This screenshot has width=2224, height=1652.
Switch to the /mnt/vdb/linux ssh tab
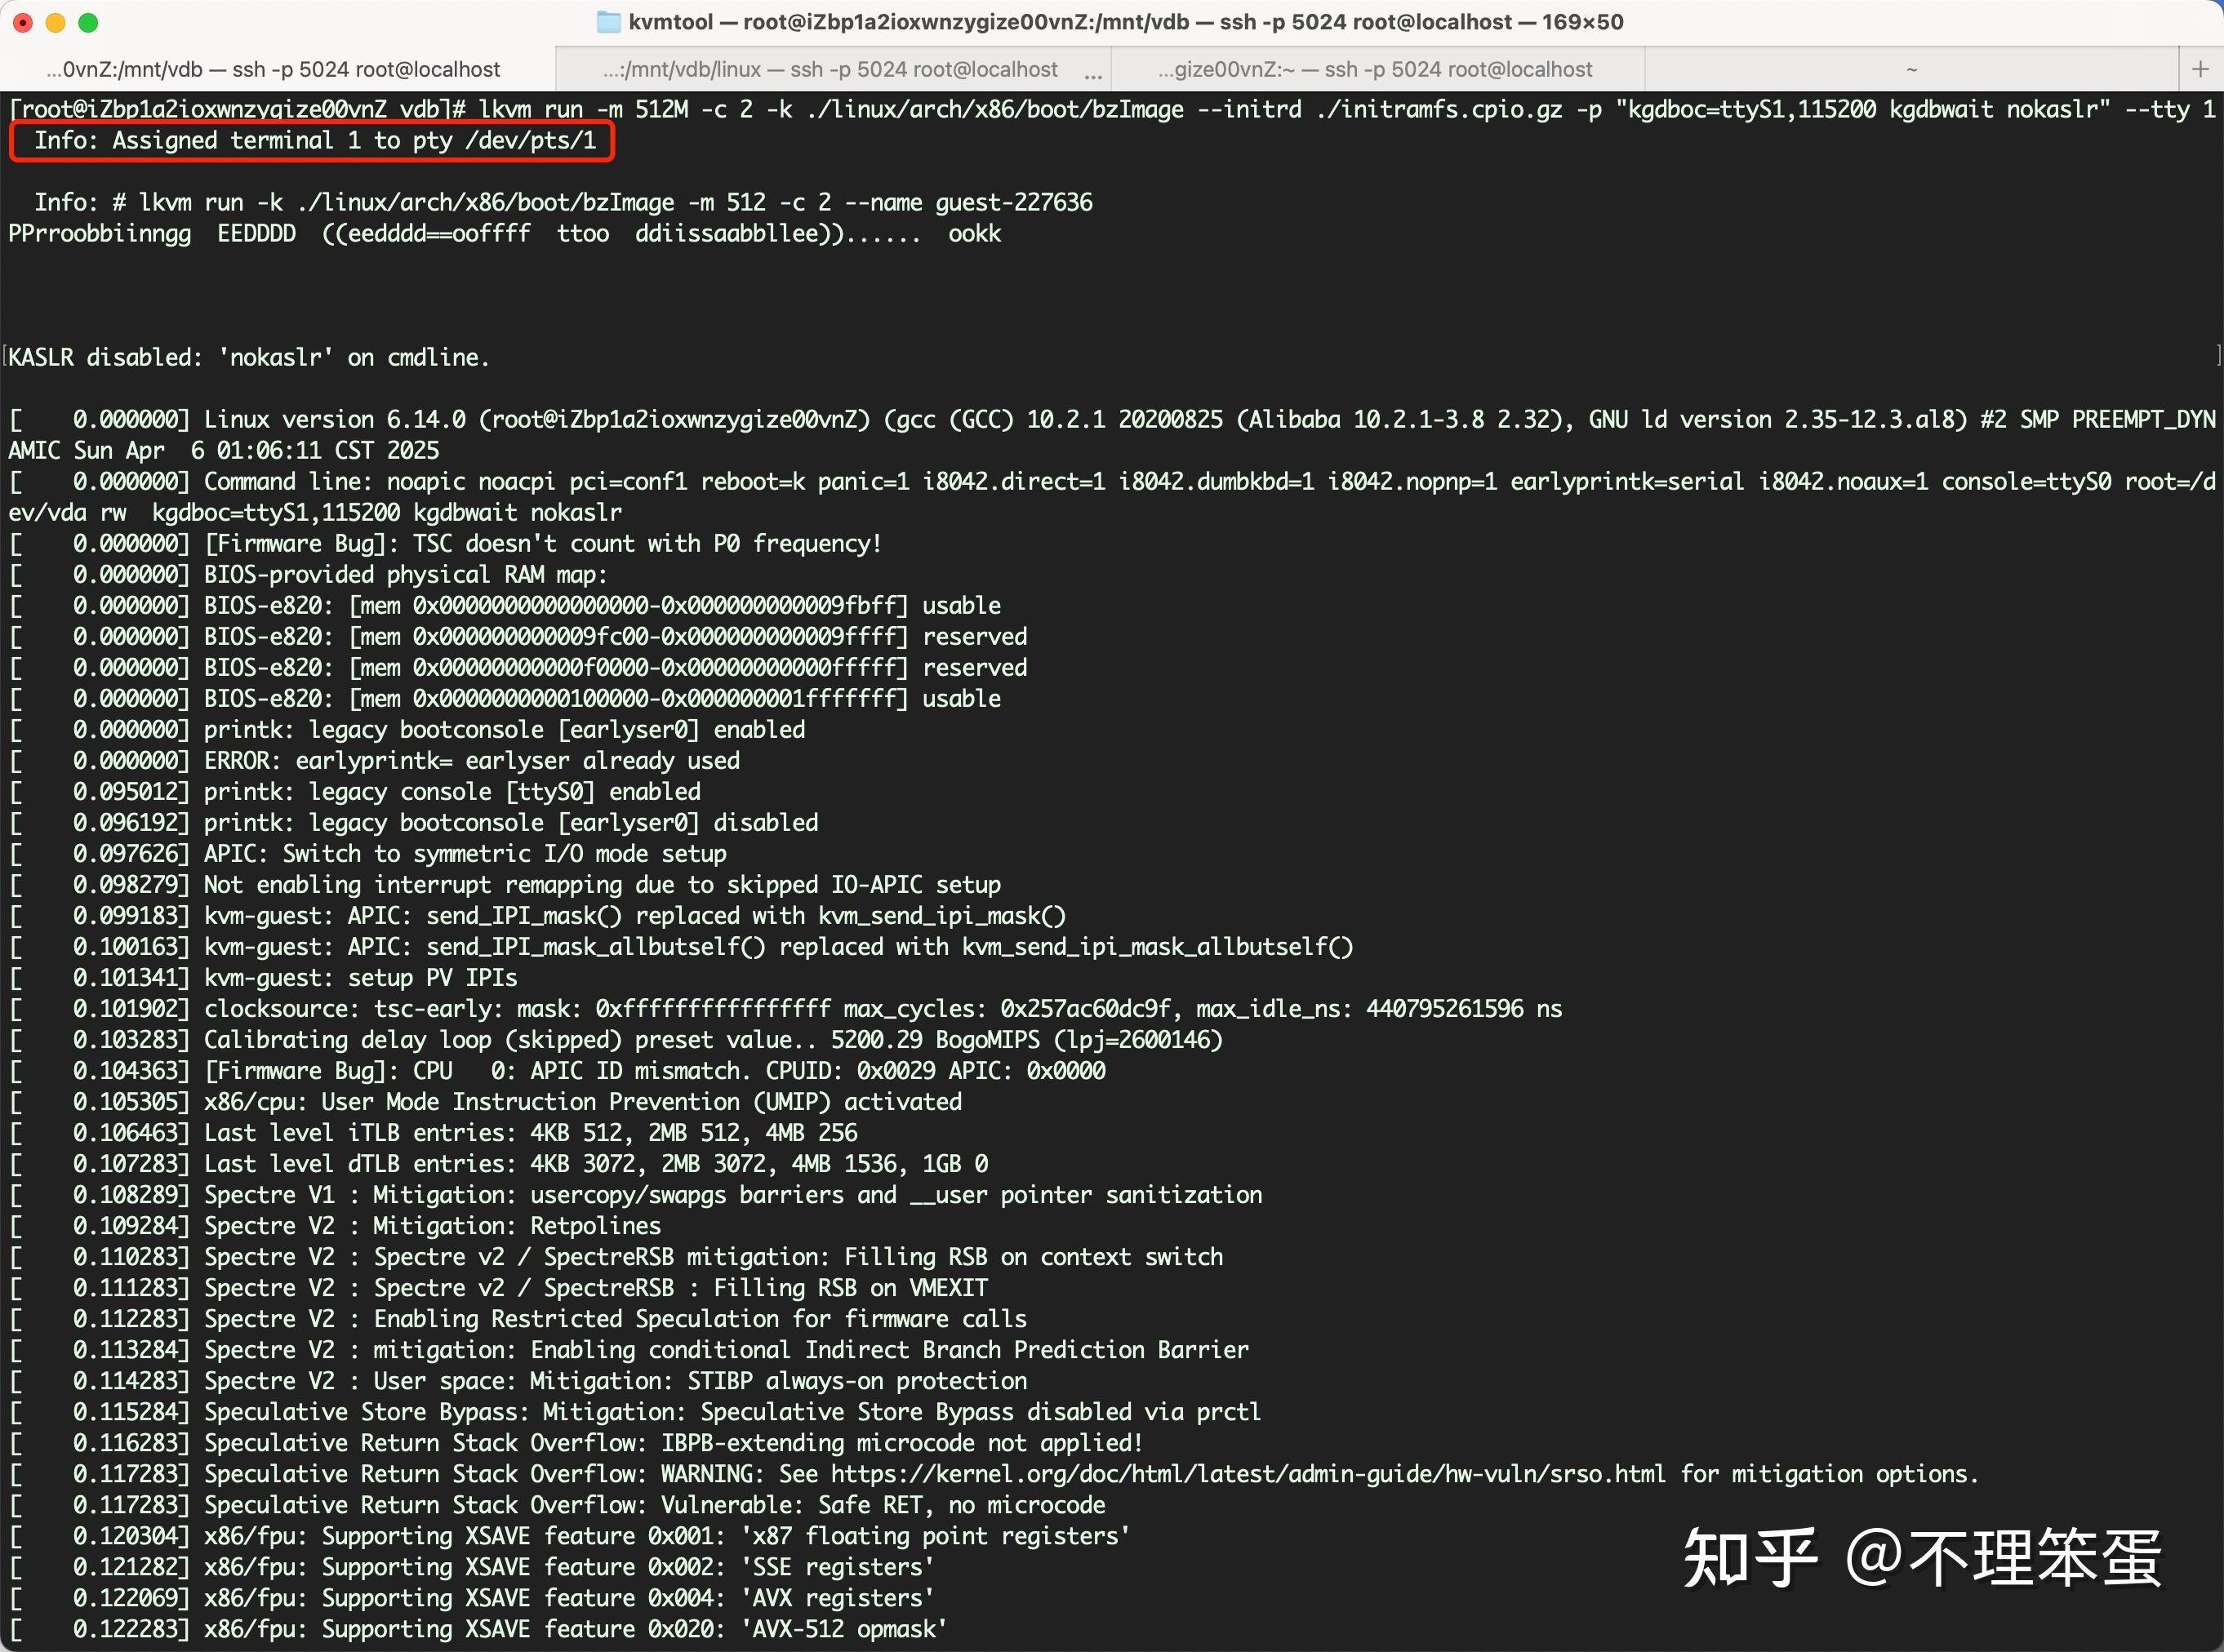pyautogui.click(x=830, y=68)
